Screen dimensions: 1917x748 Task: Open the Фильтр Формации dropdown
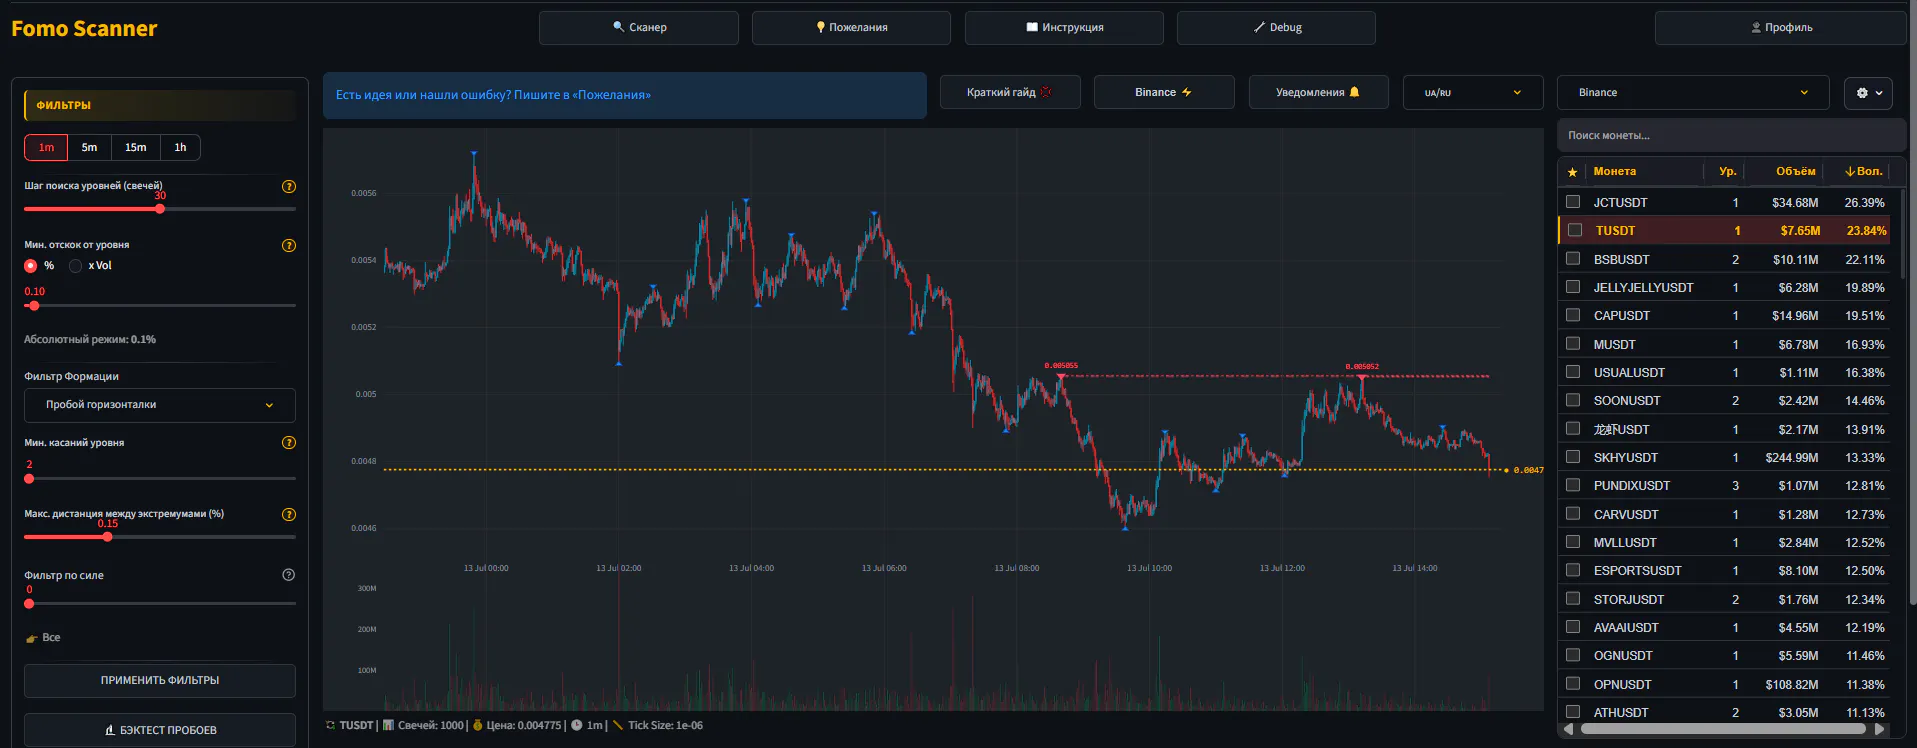point(160,405)
